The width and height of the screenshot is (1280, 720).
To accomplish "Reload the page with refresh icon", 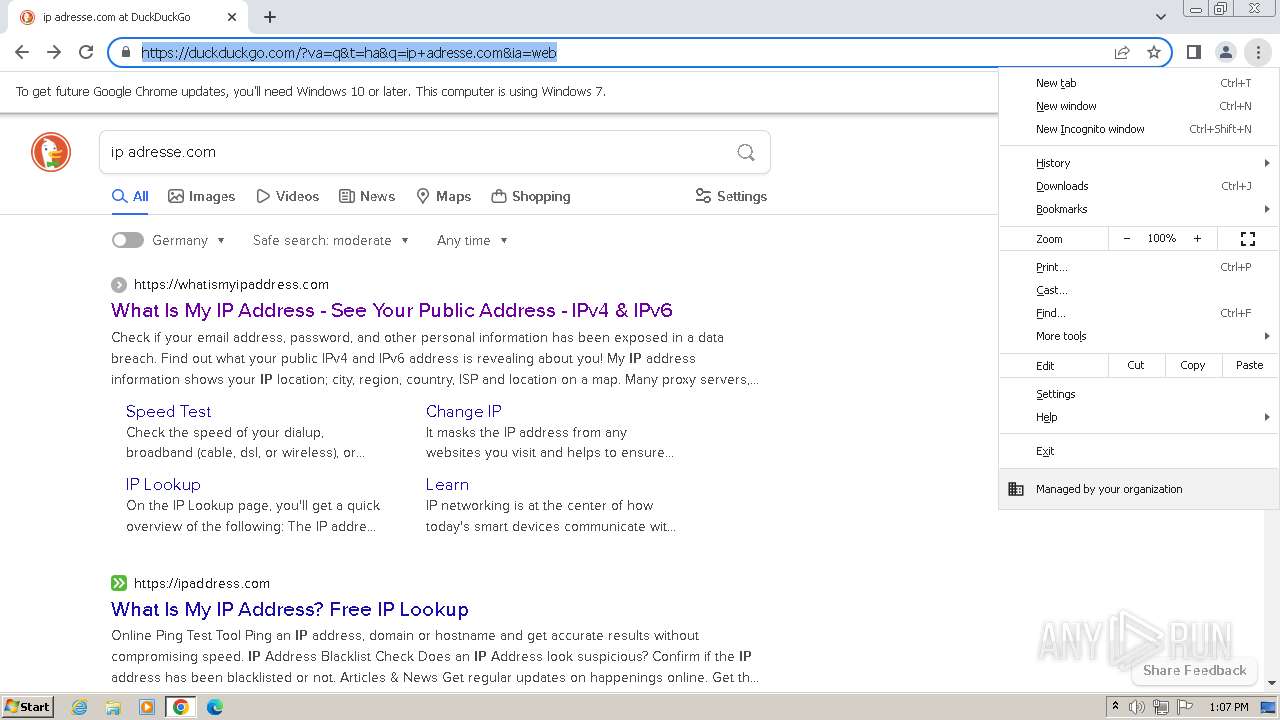I will (x=86, y=52).
